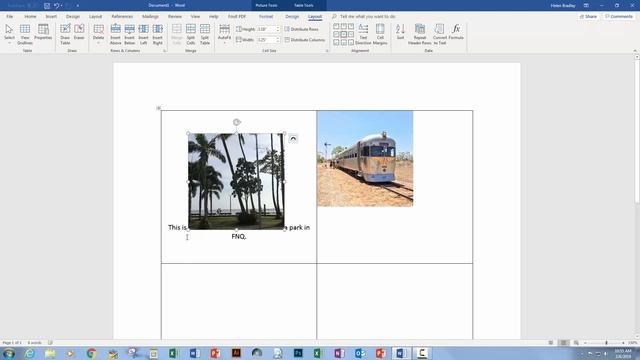
Task: Click Distribute Columns
Action: point(305,40)
